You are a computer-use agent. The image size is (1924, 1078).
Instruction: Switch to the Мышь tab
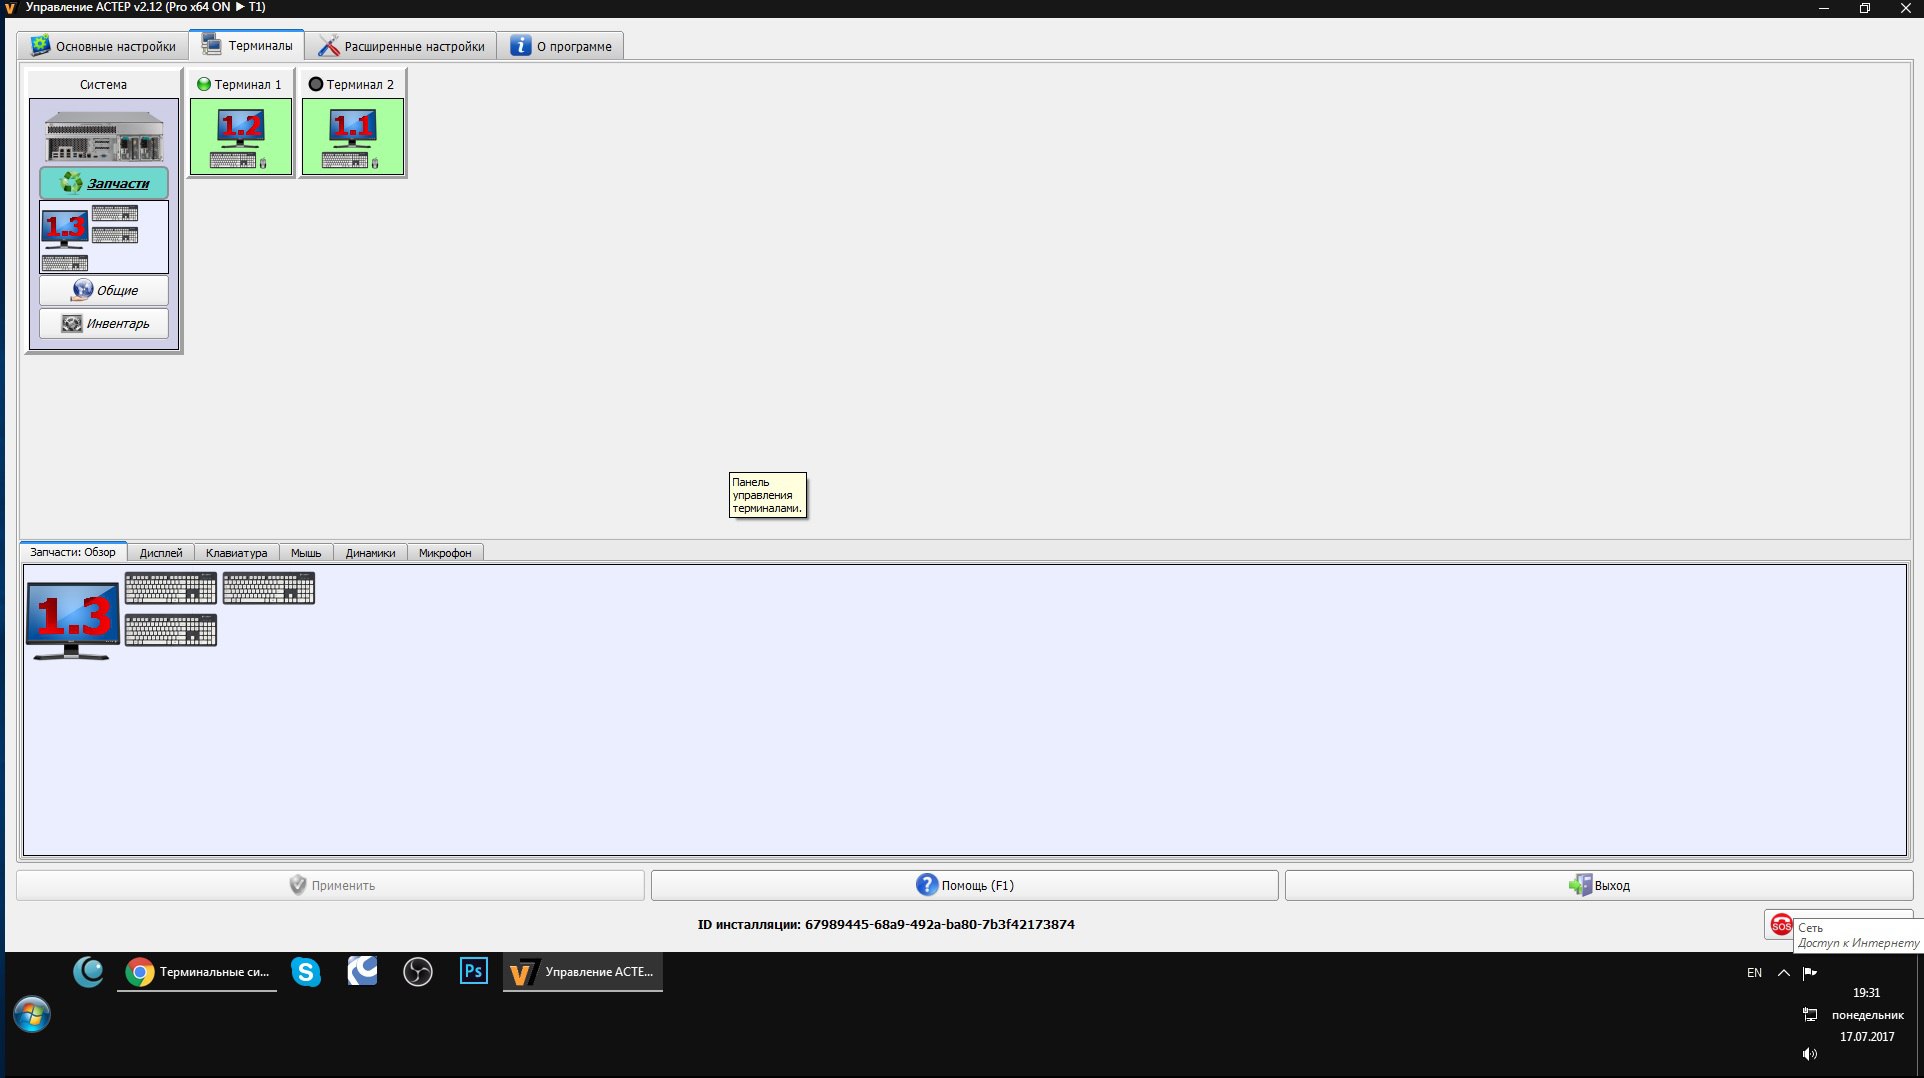pyautogui.click(x=306, y=553)
